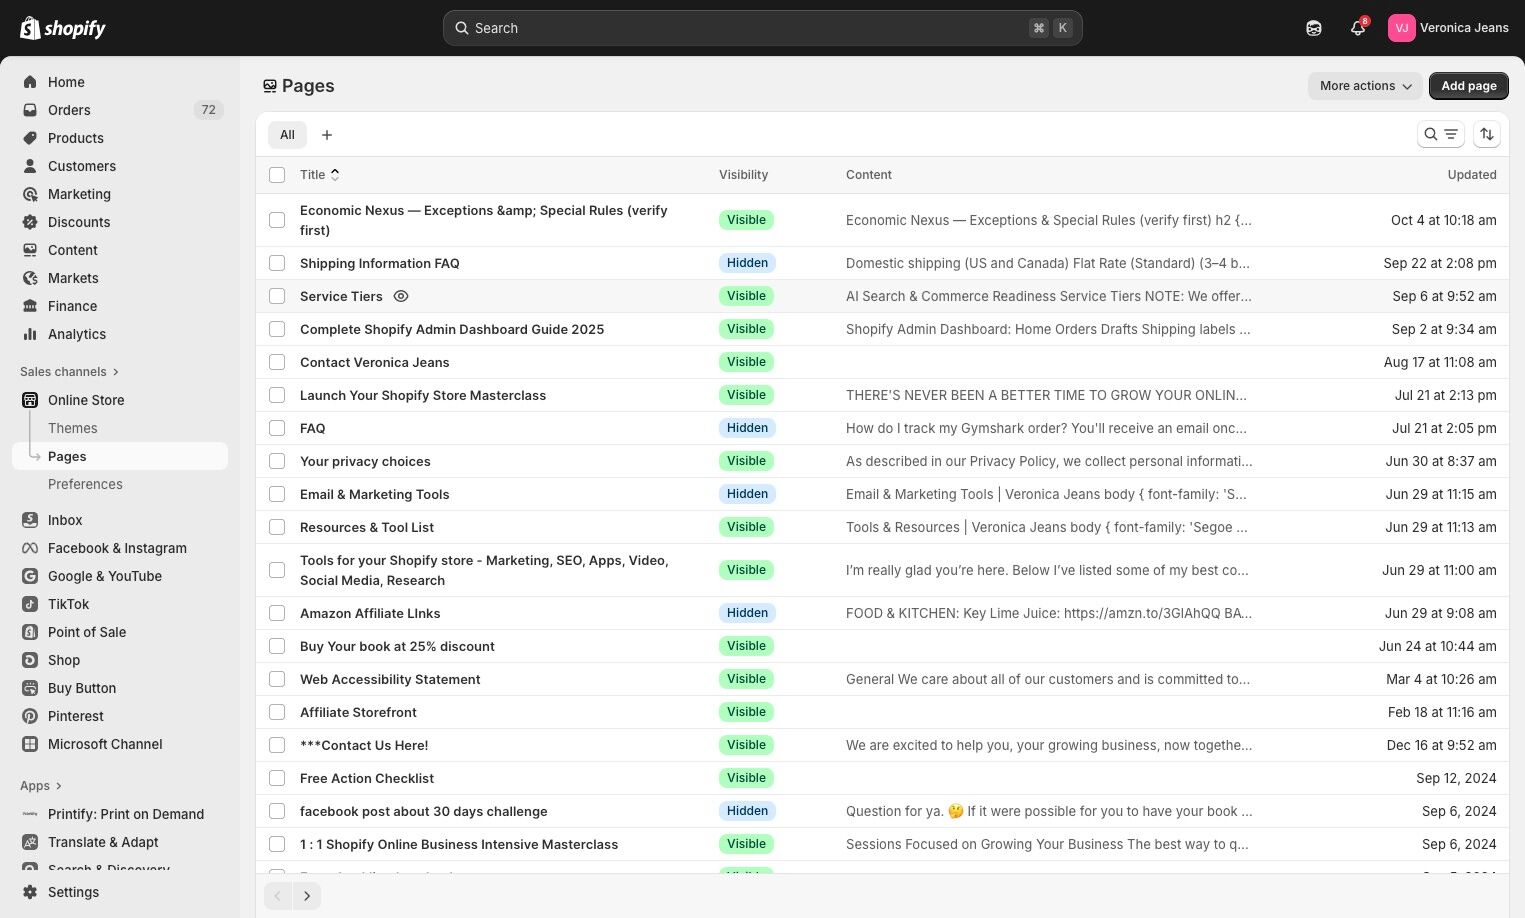Open the Your privacy choices page
Viewport: 1525px width, 918px height.
365,461
